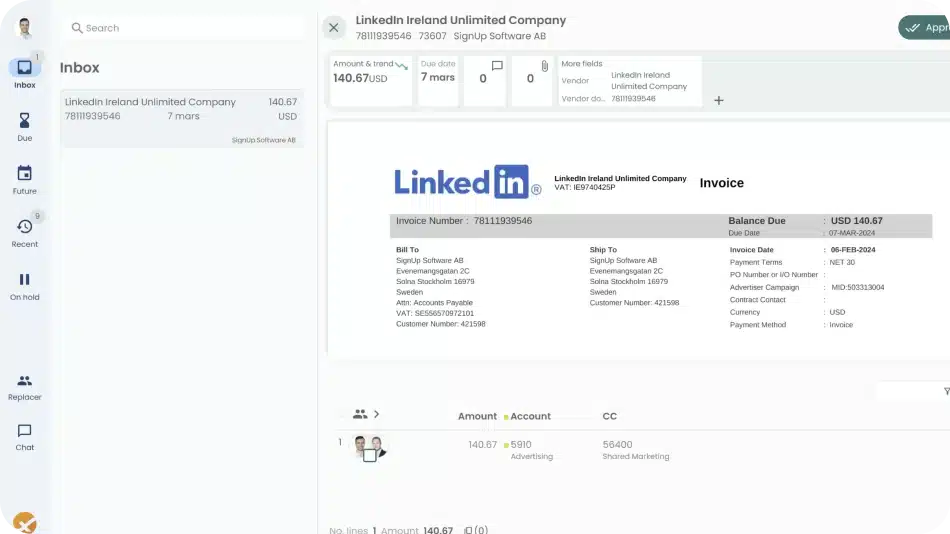The height and width of the screenshot is (534, 950).
Task: Open the Due date 7 mars card
Action: click(437, 81)
